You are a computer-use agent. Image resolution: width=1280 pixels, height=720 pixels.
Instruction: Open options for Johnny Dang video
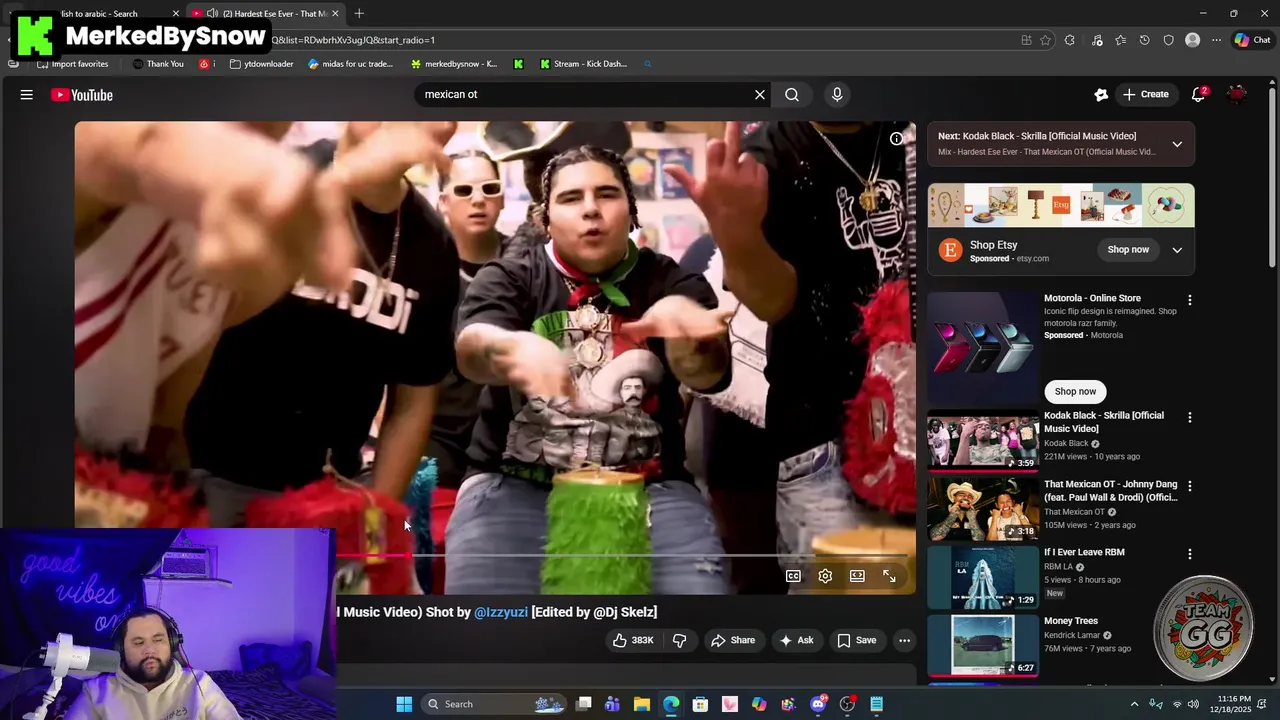1189,486
